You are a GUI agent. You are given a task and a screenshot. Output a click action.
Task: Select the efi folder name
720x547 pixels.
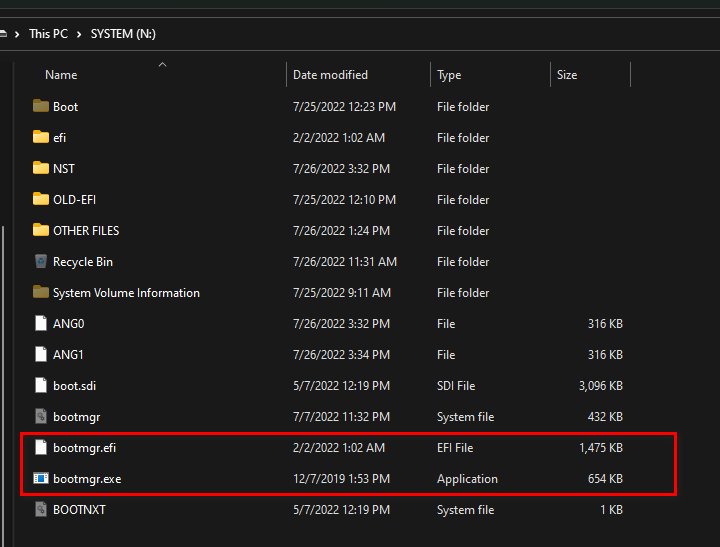[59, 137]
